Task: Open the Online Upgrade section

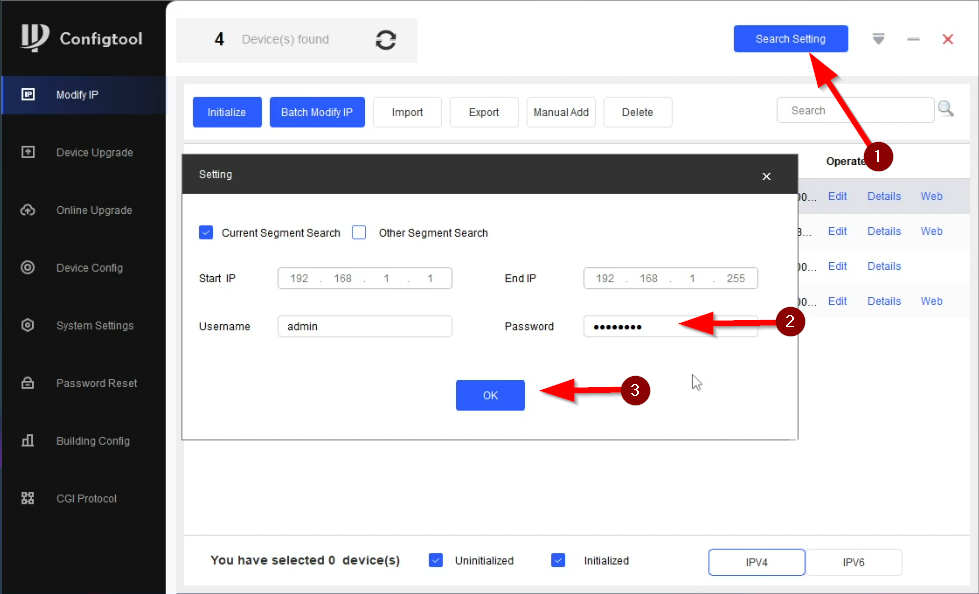Action: point(93,210)
